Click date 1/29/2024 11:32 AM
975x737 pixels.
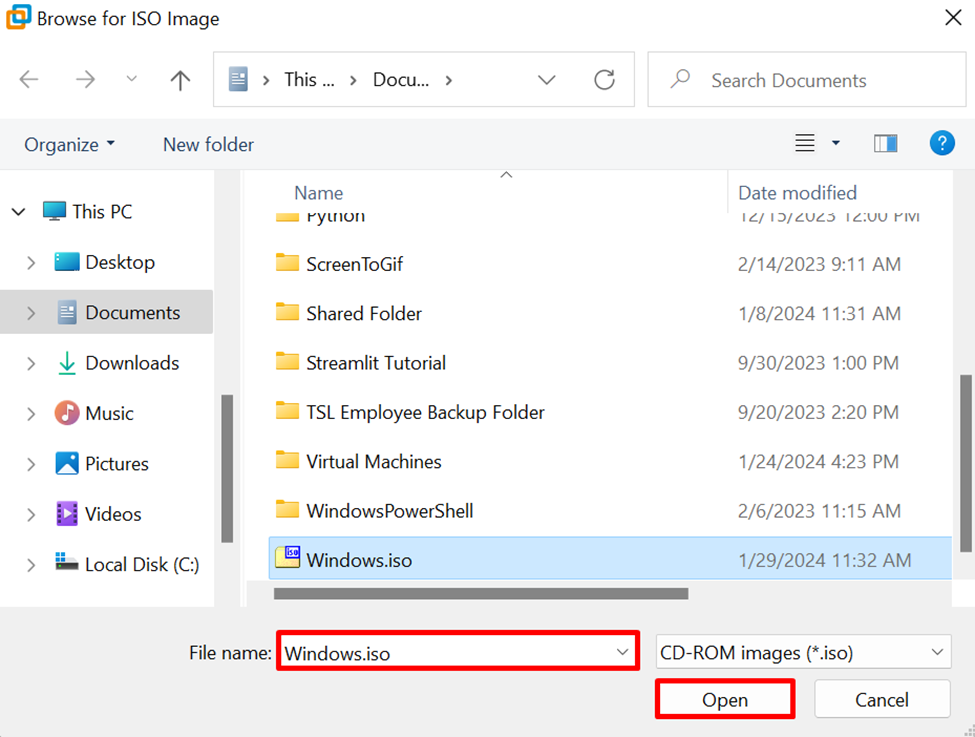[825, 560]
